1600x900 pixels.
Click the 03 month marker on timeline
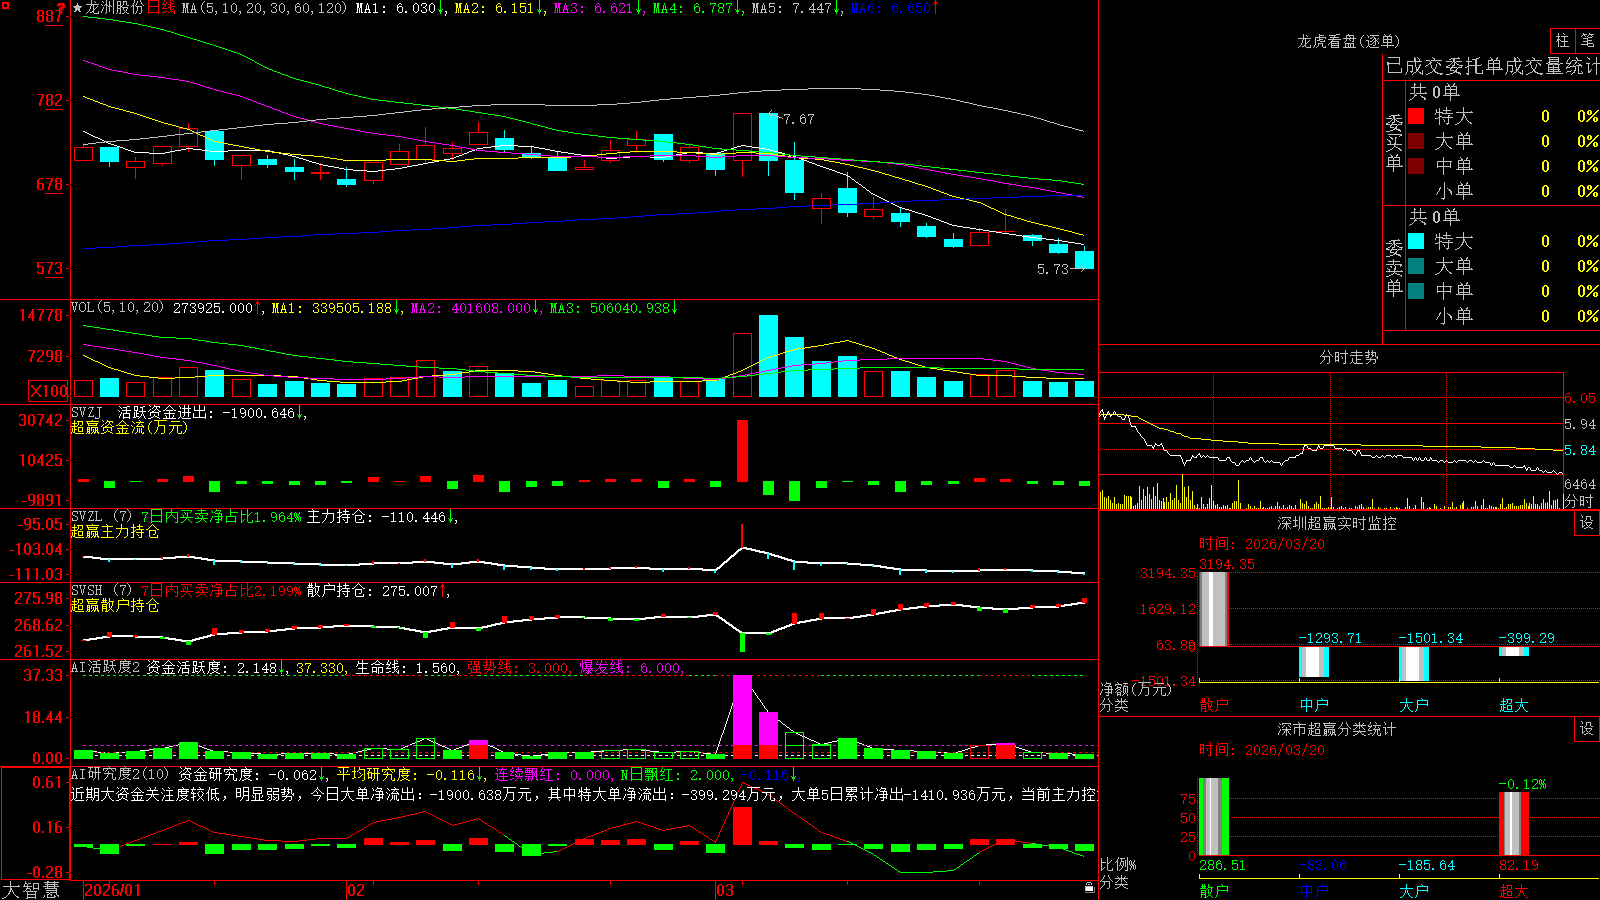(x=725, y=890)
